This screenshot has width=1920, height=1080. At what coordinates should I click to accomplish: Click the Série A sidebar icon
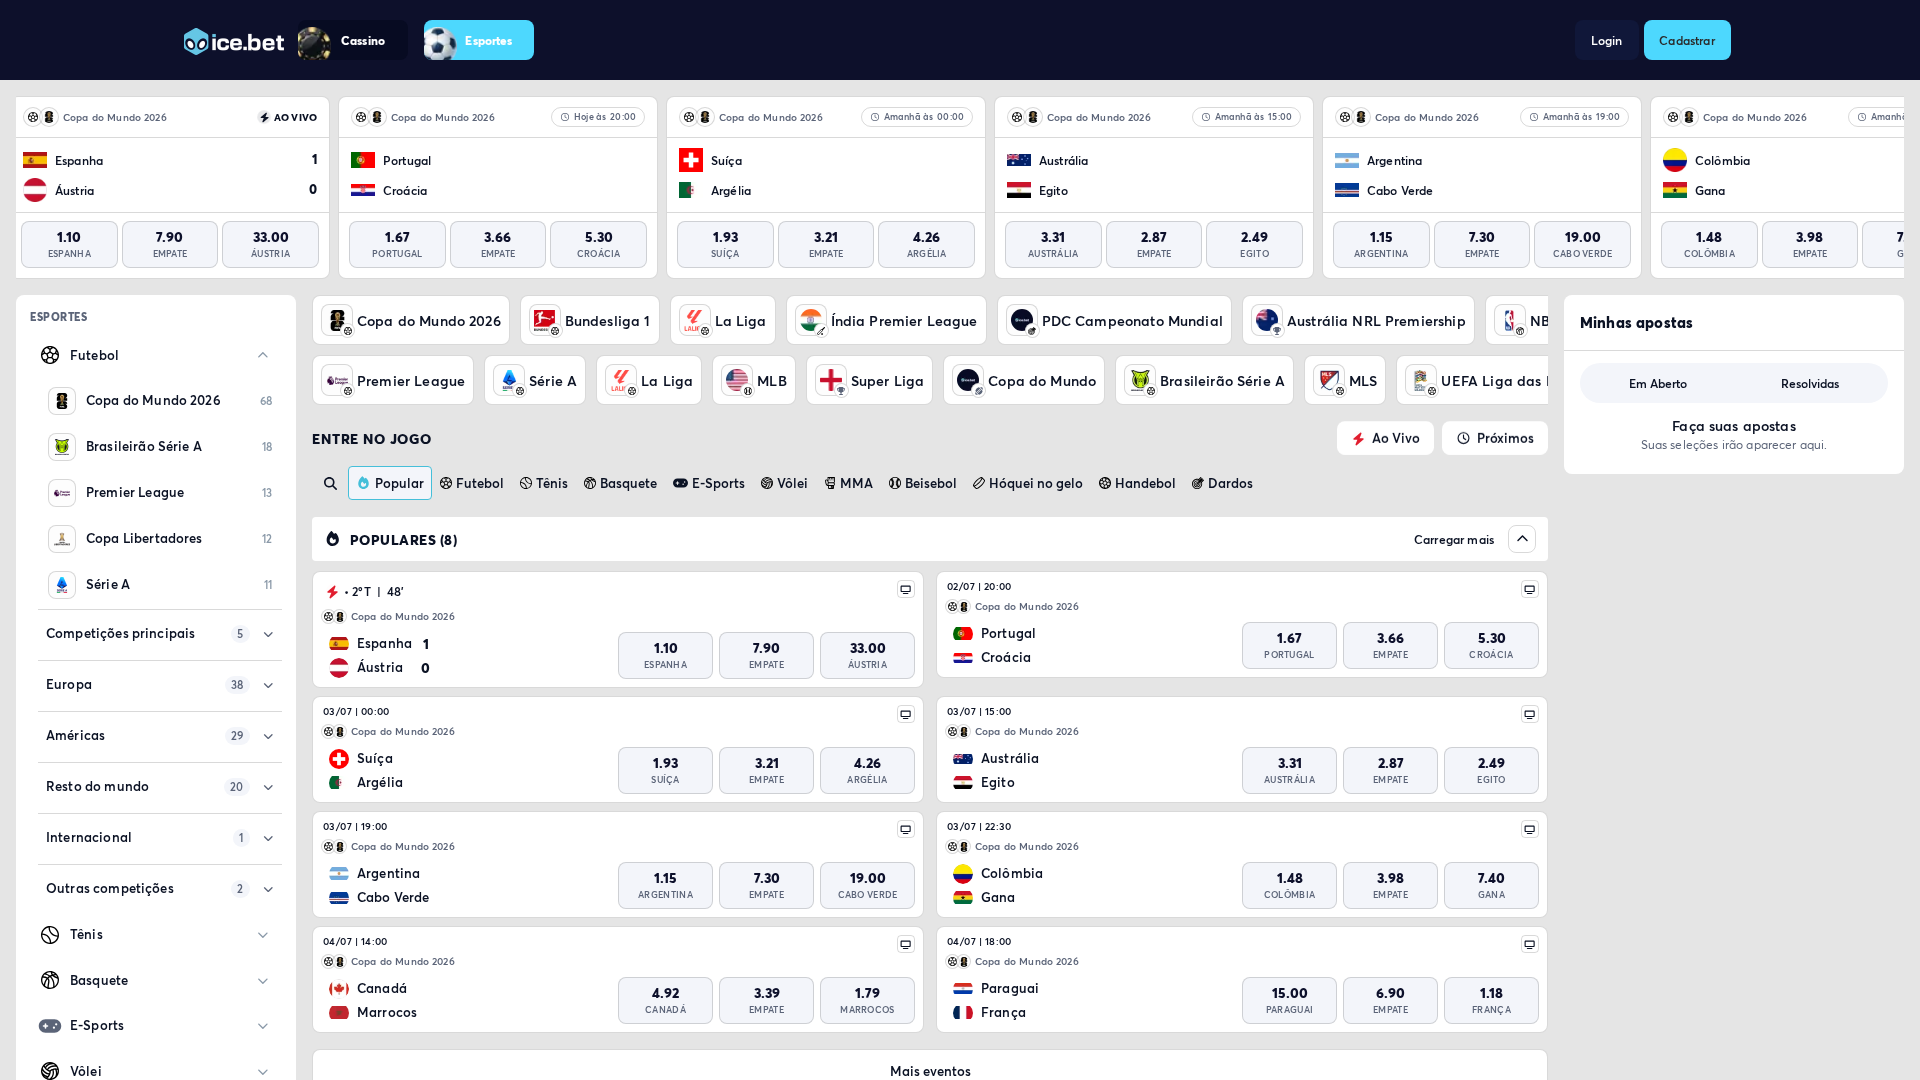(62, 585)
